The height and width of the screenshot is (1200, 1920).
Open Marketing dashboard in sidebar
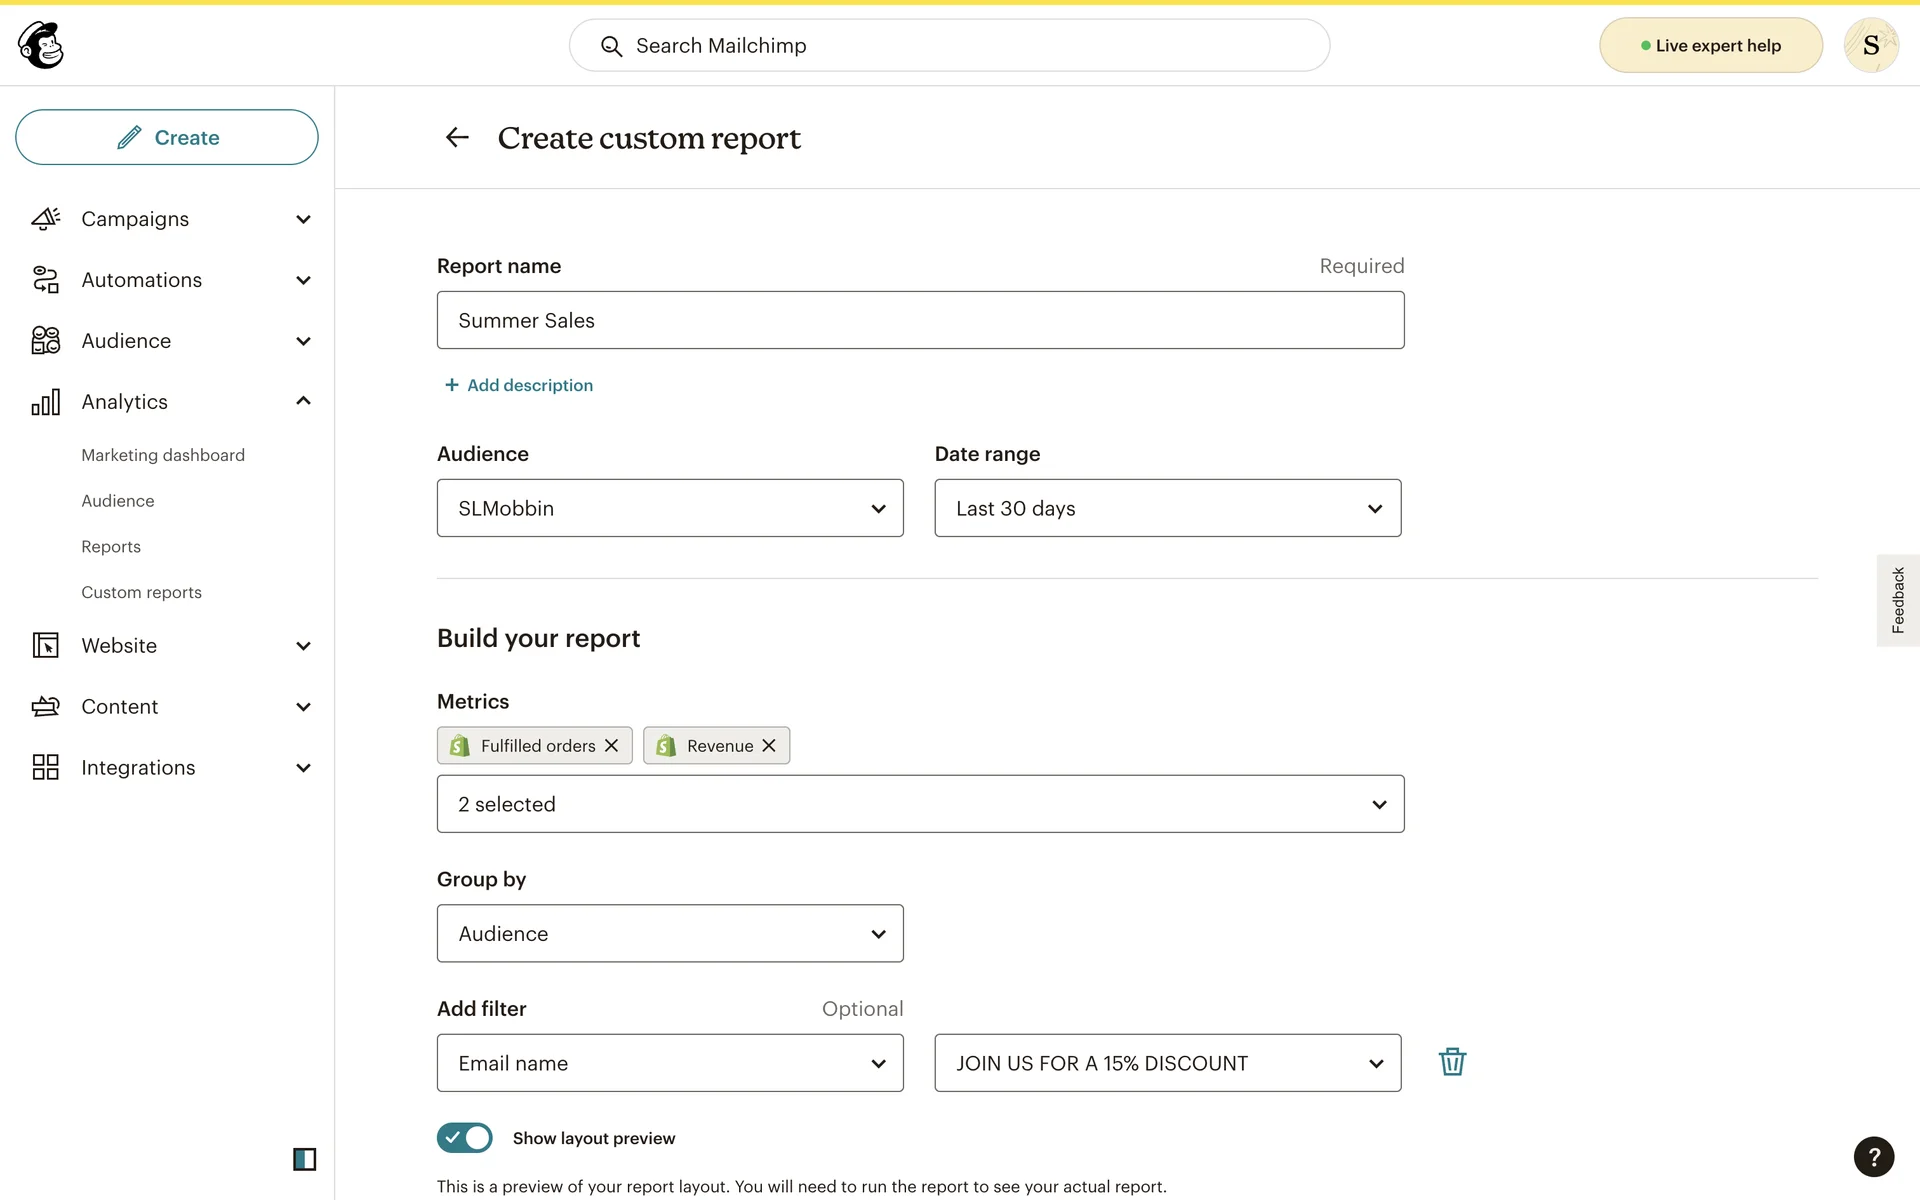pyautogui.click(x=163, y=455)
